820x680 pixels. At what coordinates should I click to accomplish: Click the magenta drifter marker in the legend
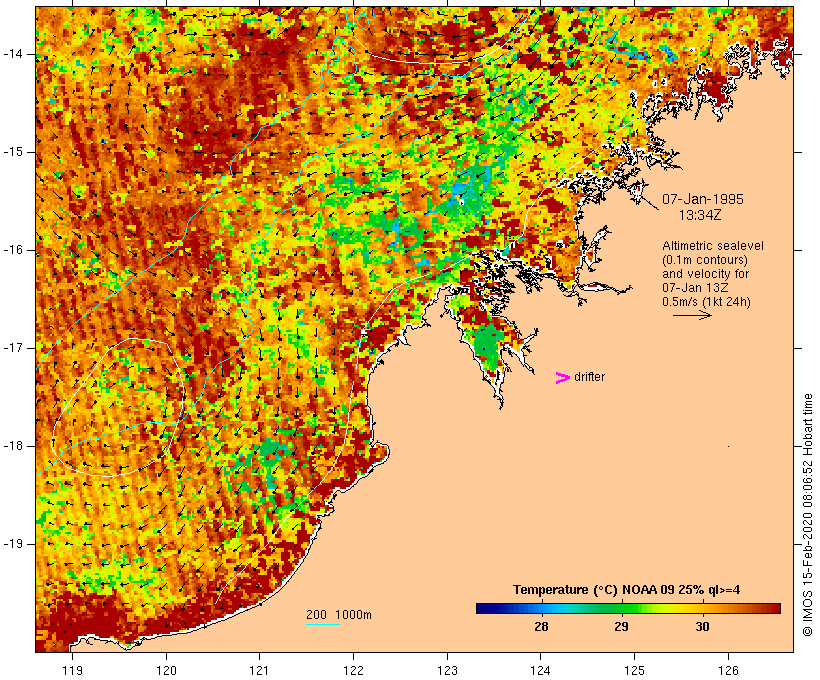562,378
